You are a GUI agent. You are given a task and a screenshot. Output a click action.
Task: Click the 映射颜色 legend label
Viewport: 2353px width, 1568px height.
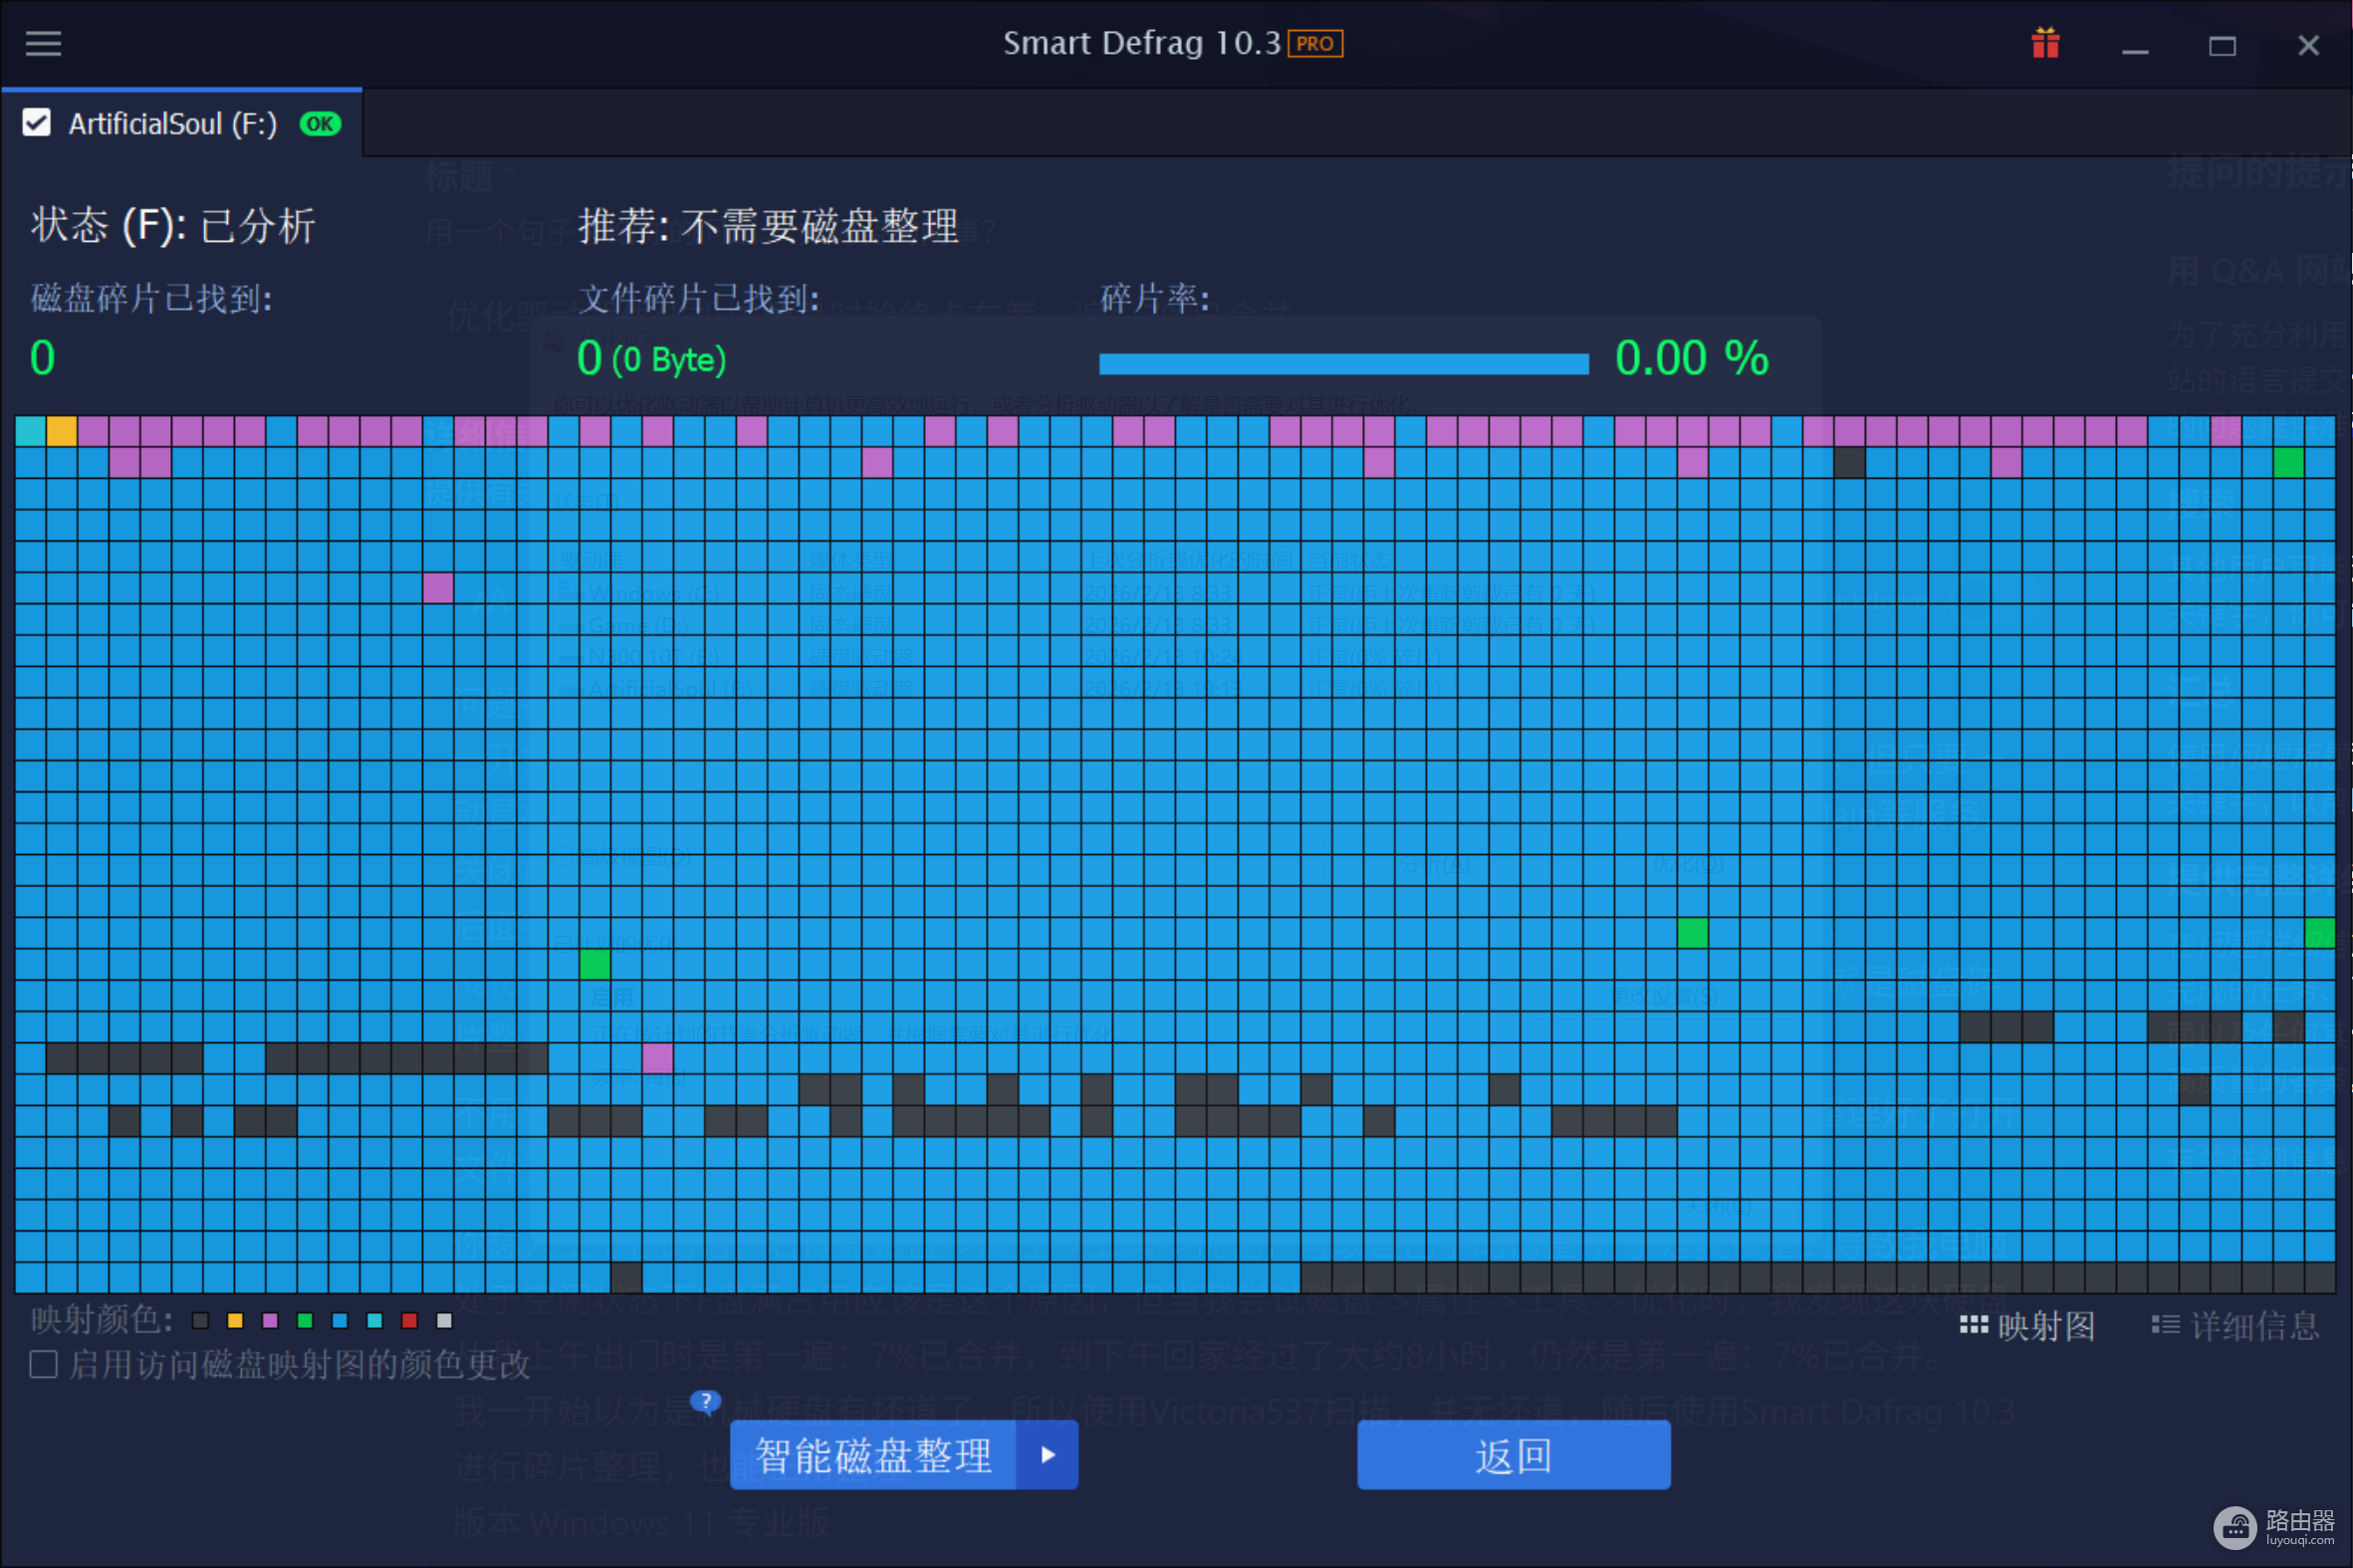[102, 1320]
